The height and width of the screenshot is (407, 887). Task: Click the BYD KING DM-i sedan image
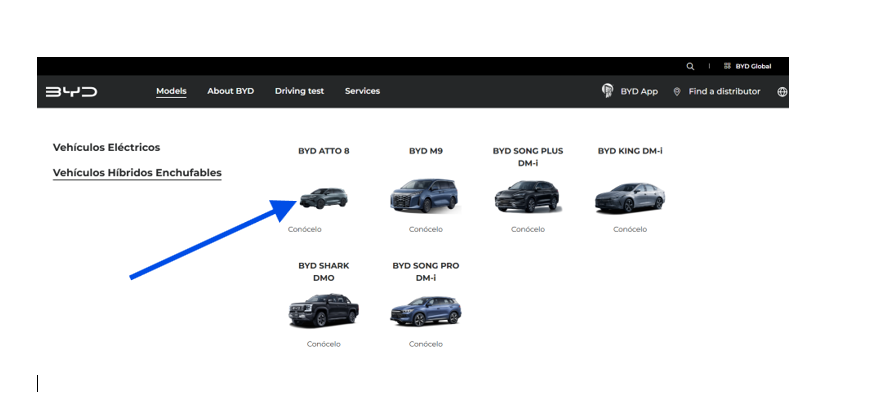point(630,197)
